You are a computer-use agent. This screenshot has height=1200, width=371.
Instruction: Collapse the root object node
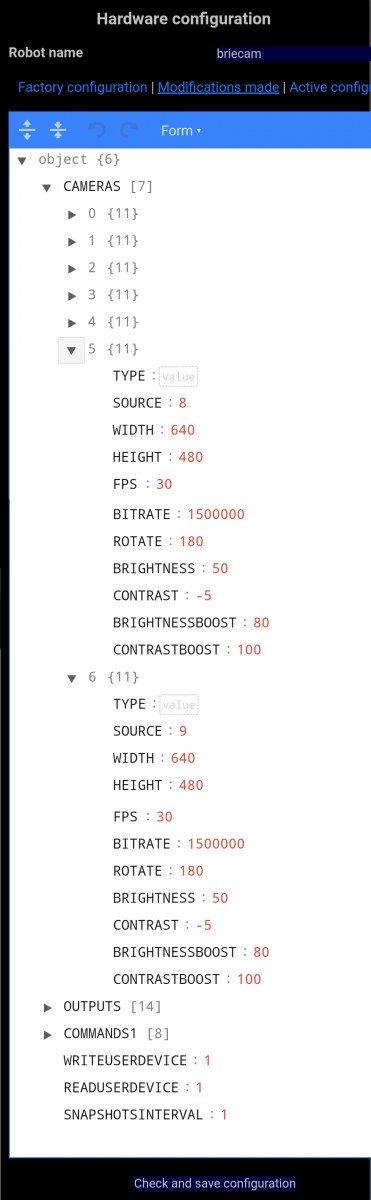(21, 160)
